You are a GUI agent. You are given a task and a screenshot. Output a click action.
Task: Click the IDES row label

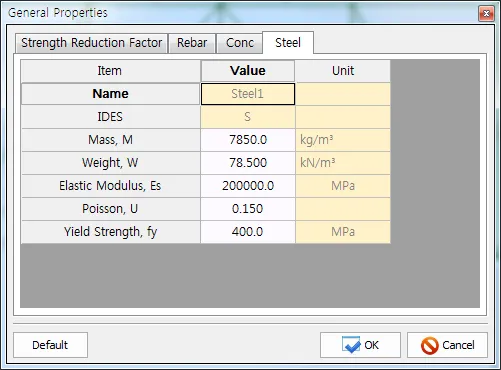pos(110,117)
